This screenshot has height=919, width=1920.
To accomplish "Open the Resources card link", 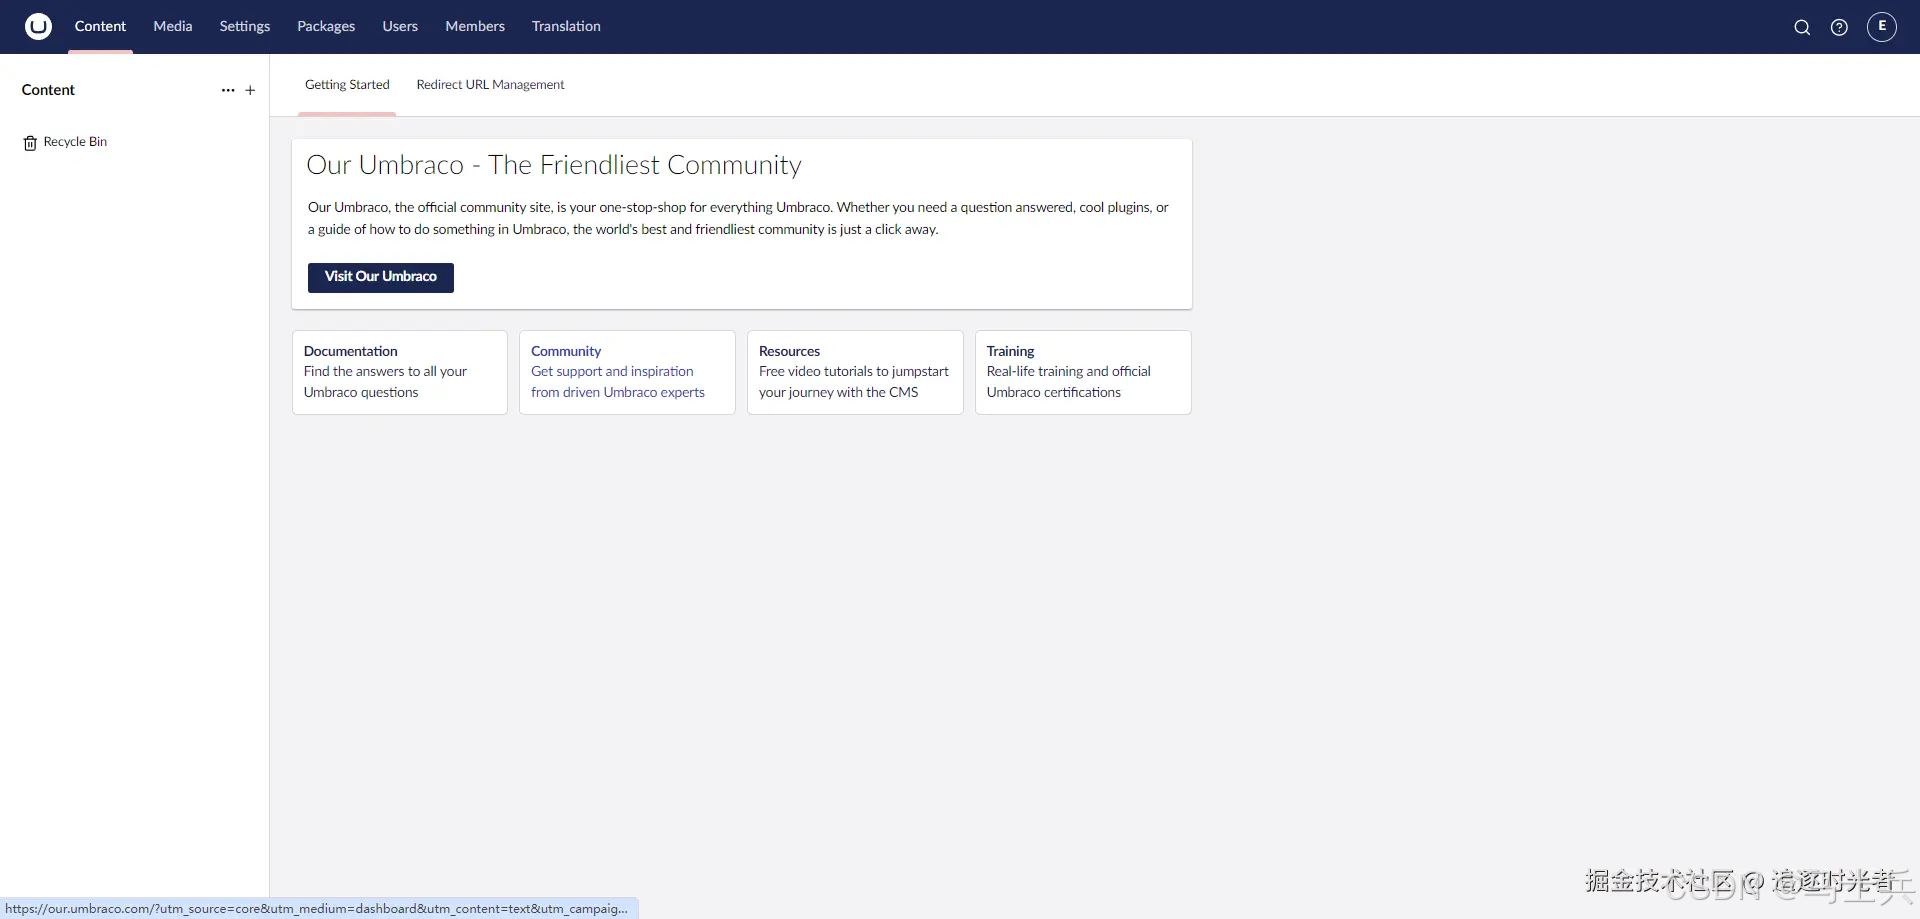I will [x=855, y=372].
